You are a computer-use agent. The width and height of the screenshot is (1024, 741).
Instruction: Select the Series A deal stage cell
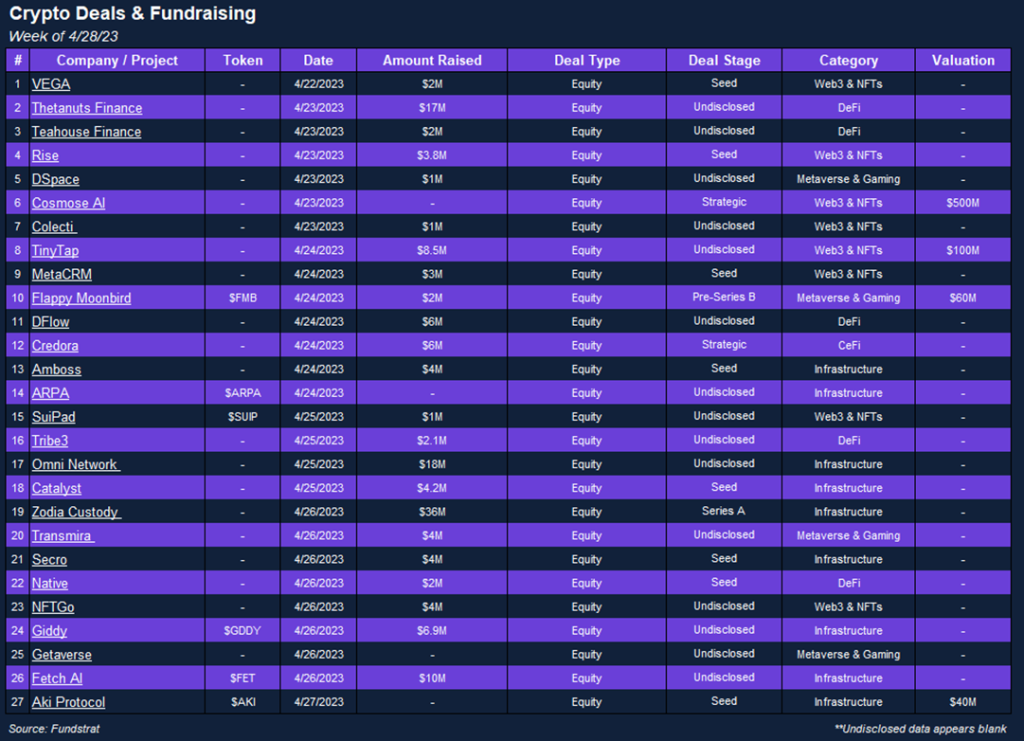(724, 512)
